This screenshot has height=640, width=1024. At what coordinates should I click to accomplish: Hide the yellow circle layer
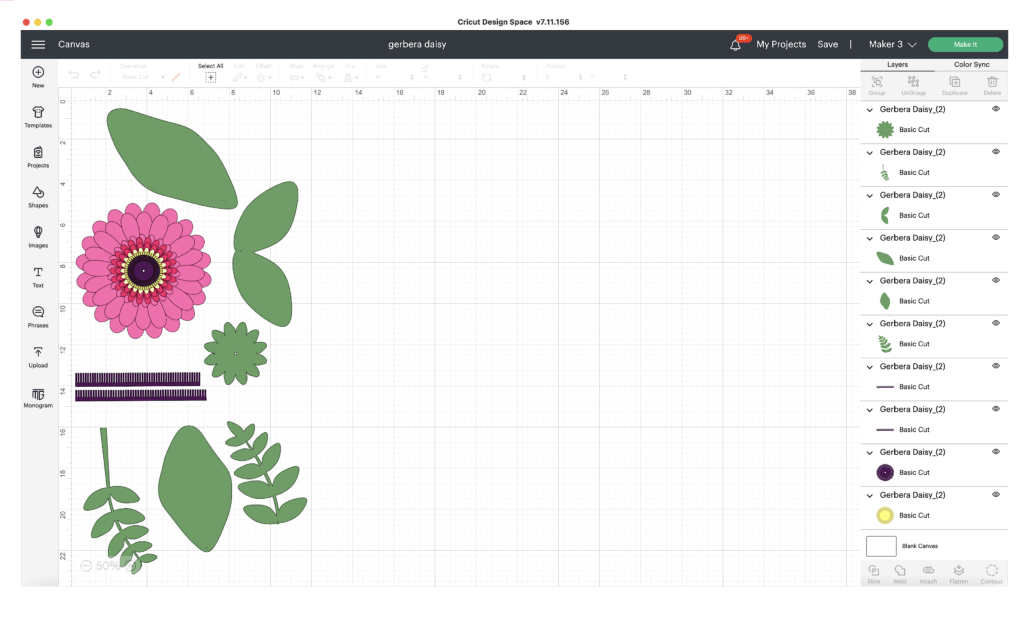[x=996, y=494]
